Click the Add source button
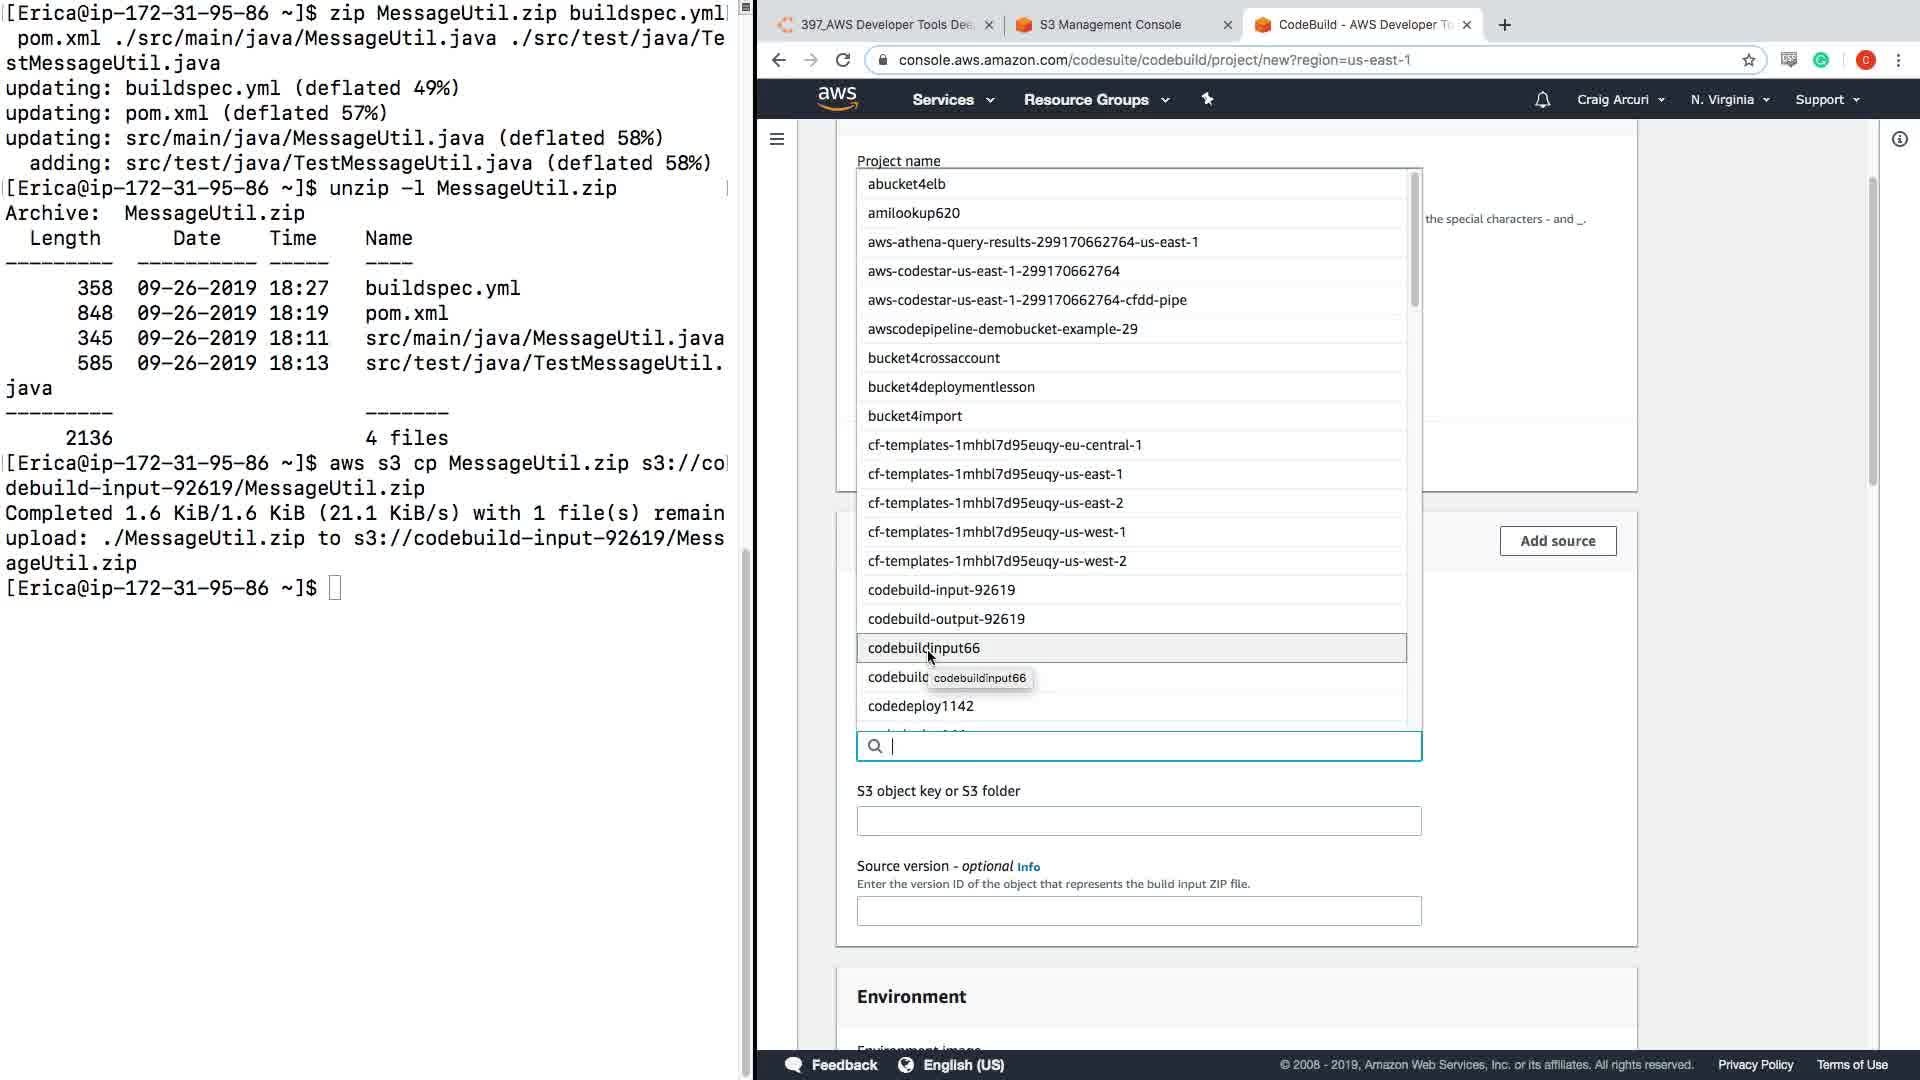This screenshot has width=1920, height=1080. [x=1557, y=541]
